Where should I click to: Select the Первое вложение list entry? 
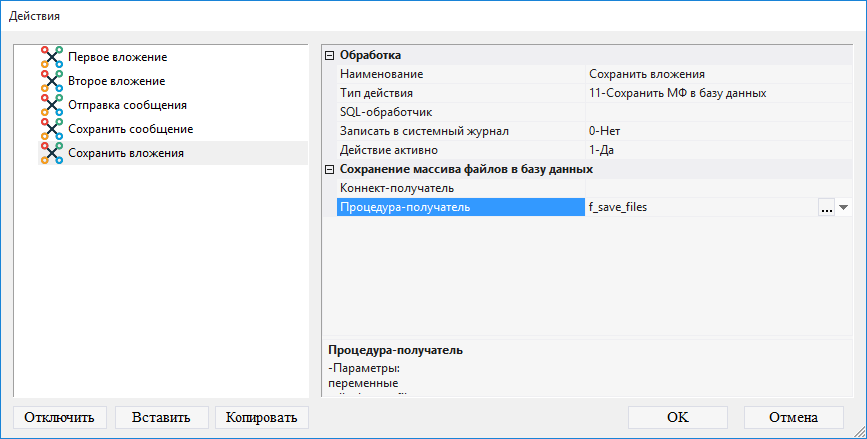coord(117,58)
